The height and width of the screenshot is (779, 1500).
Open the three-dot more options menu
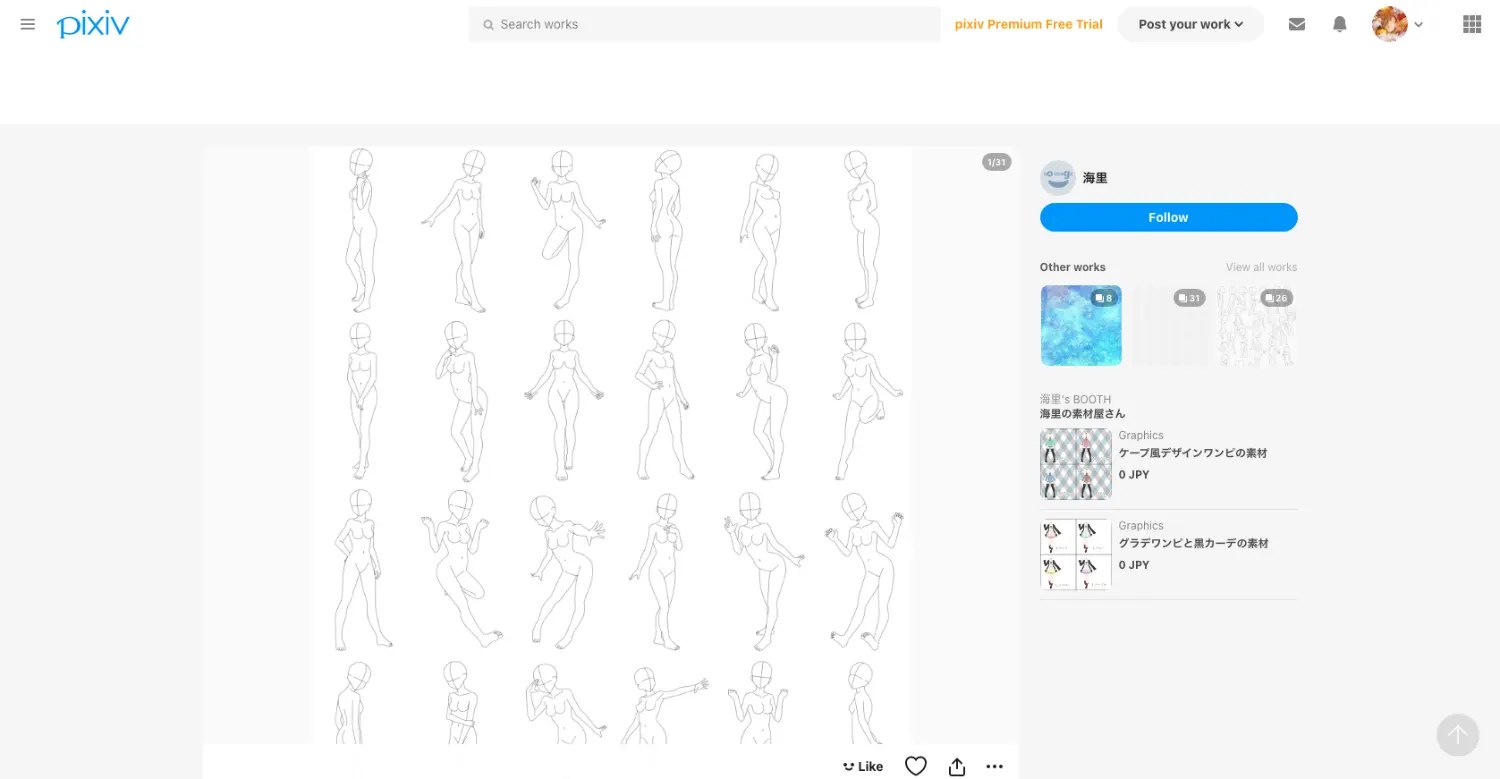coord(994,766)
